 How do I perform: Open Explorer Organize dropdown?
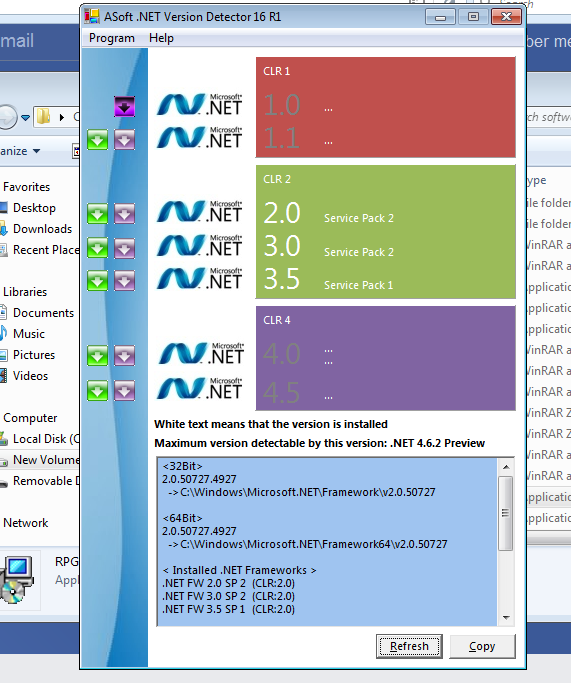[x=20, y=151]
